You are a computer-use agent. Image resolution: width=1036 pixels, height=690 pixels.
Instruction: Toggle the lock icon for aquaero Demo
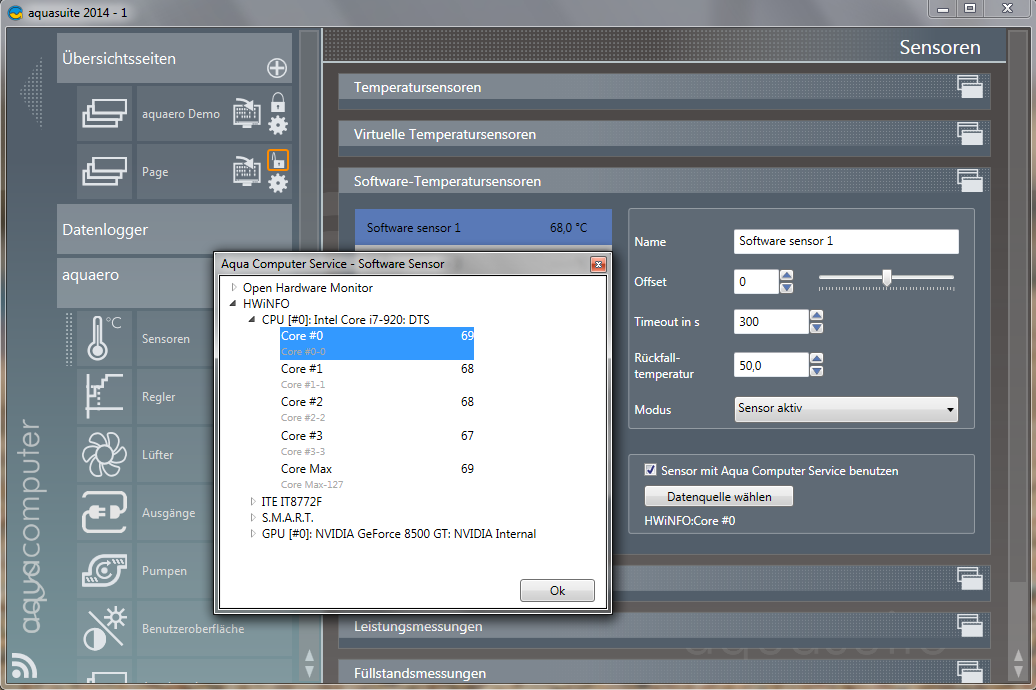(x=277, y=102)
